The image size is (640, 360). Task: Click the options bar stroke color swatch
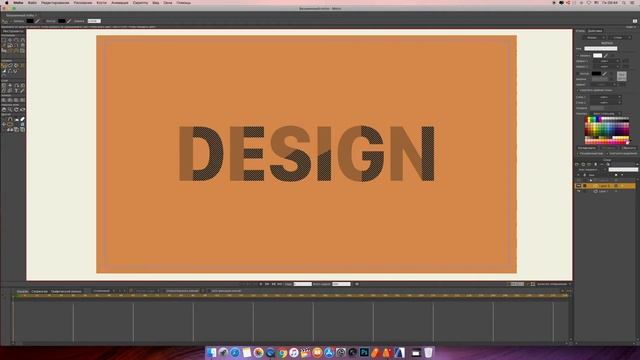(x=61, y=21)
